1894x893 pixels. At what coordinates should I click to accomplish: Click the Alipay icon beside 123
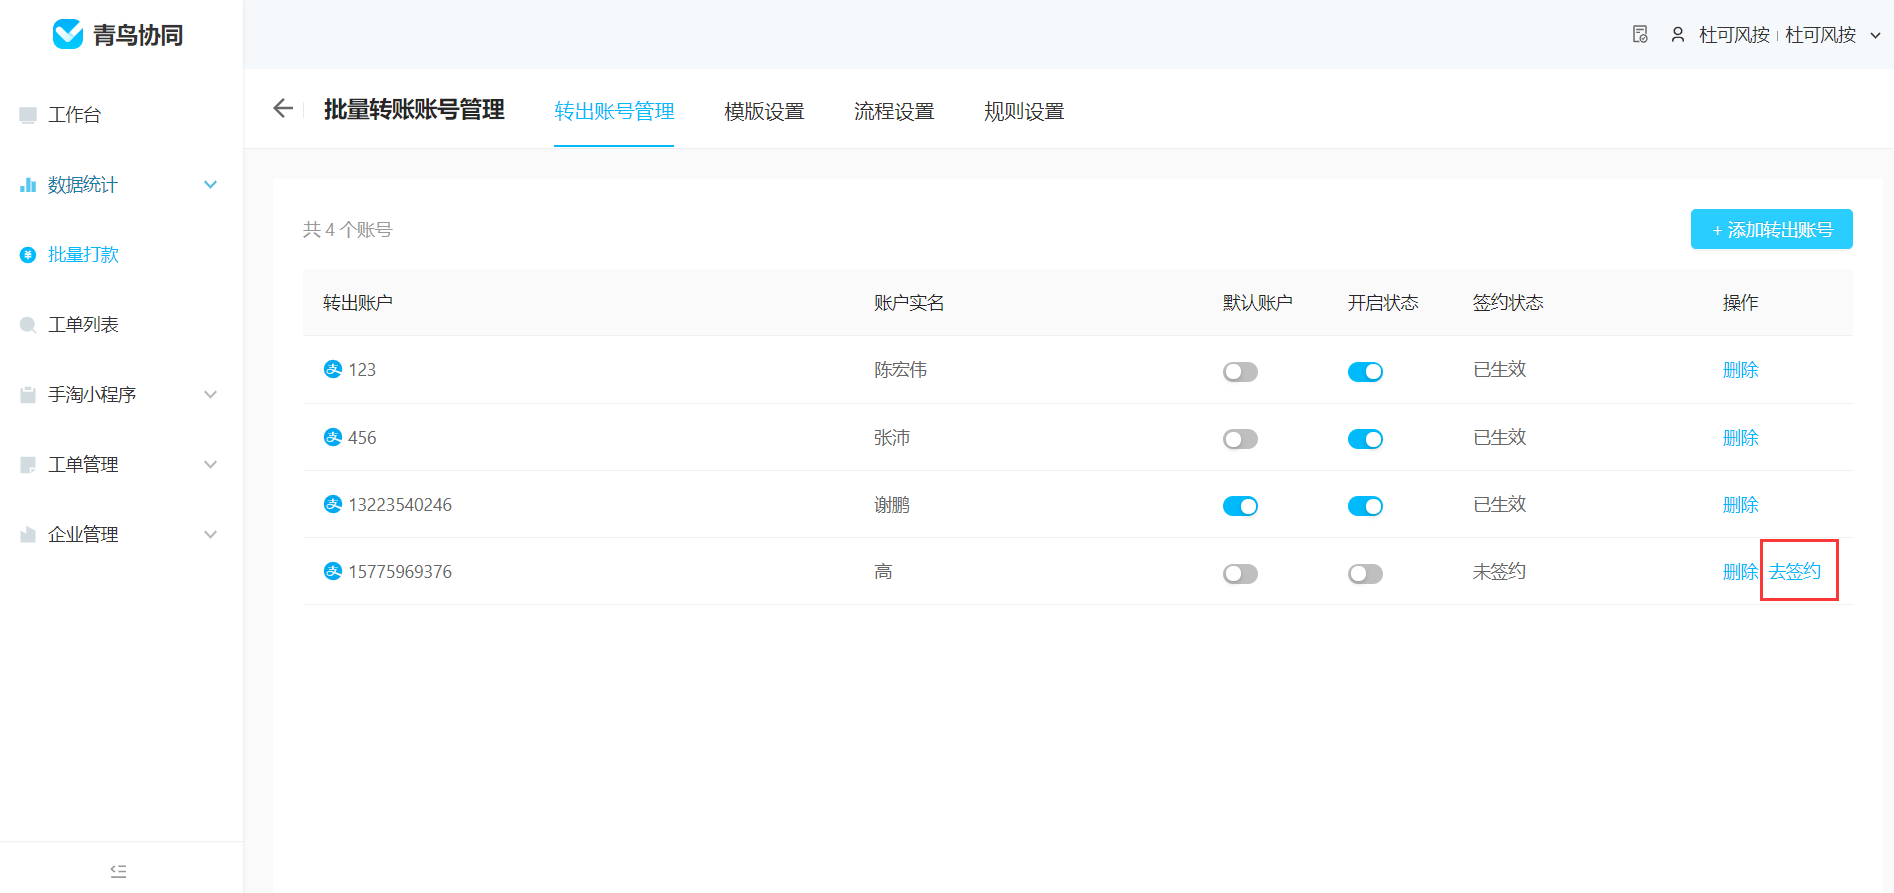(333, 369)
